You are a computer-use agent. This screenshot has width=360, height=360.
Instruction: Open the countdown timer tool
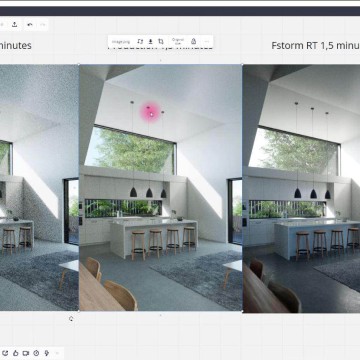[36, 353]
